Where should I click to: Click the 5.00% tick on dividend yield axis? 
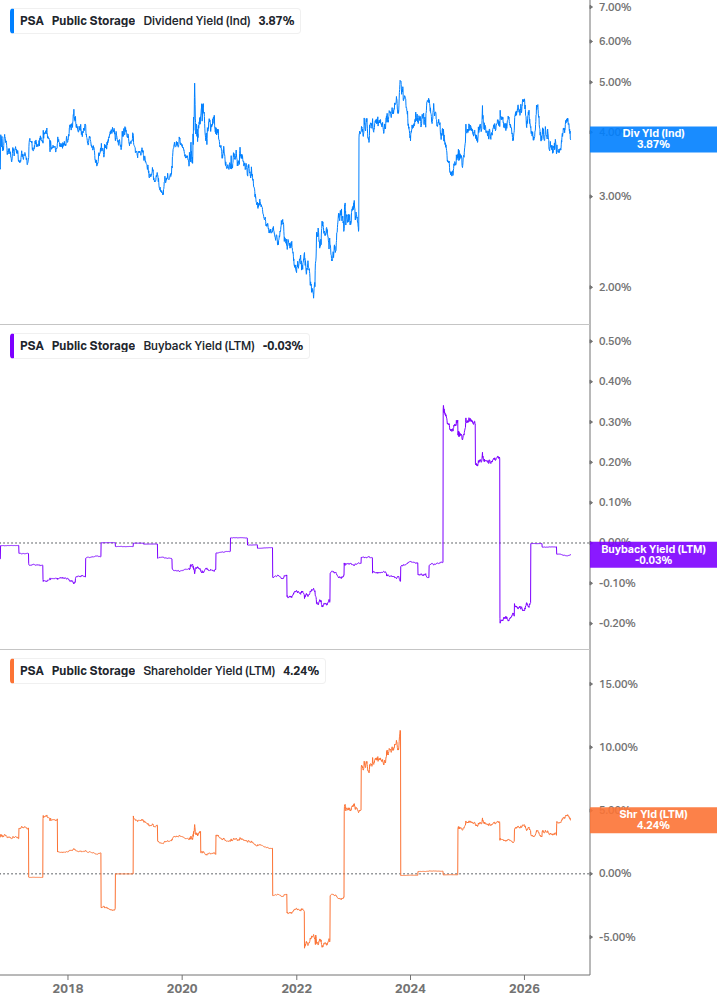tap(615, 83)
